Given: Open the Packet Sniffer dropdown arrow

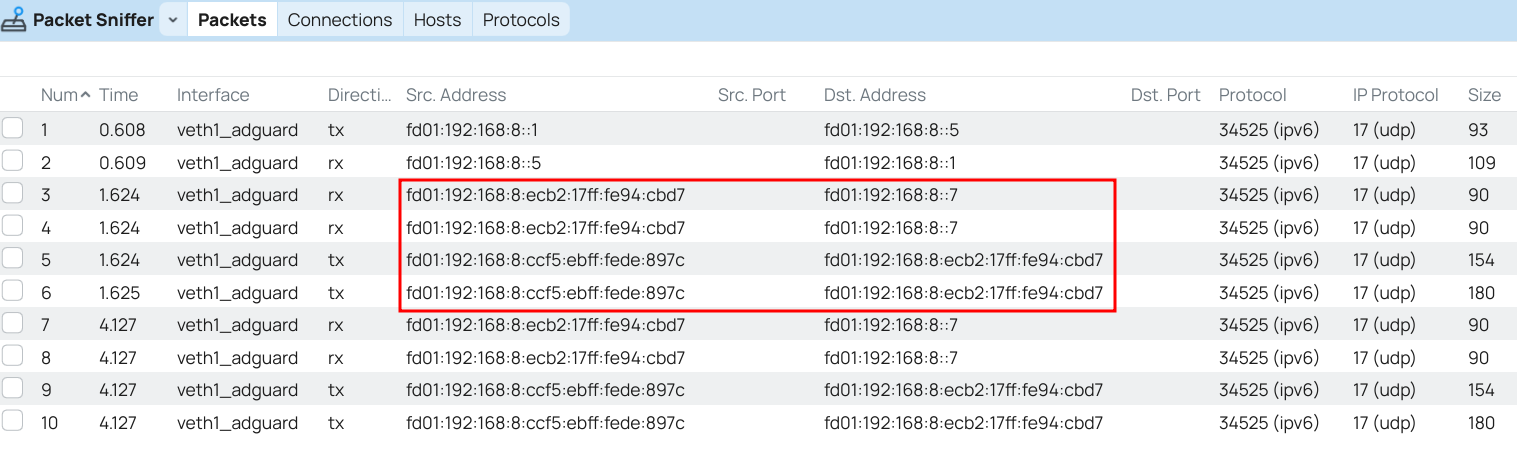Looking at the screenshot, I should tap(172, 20).
